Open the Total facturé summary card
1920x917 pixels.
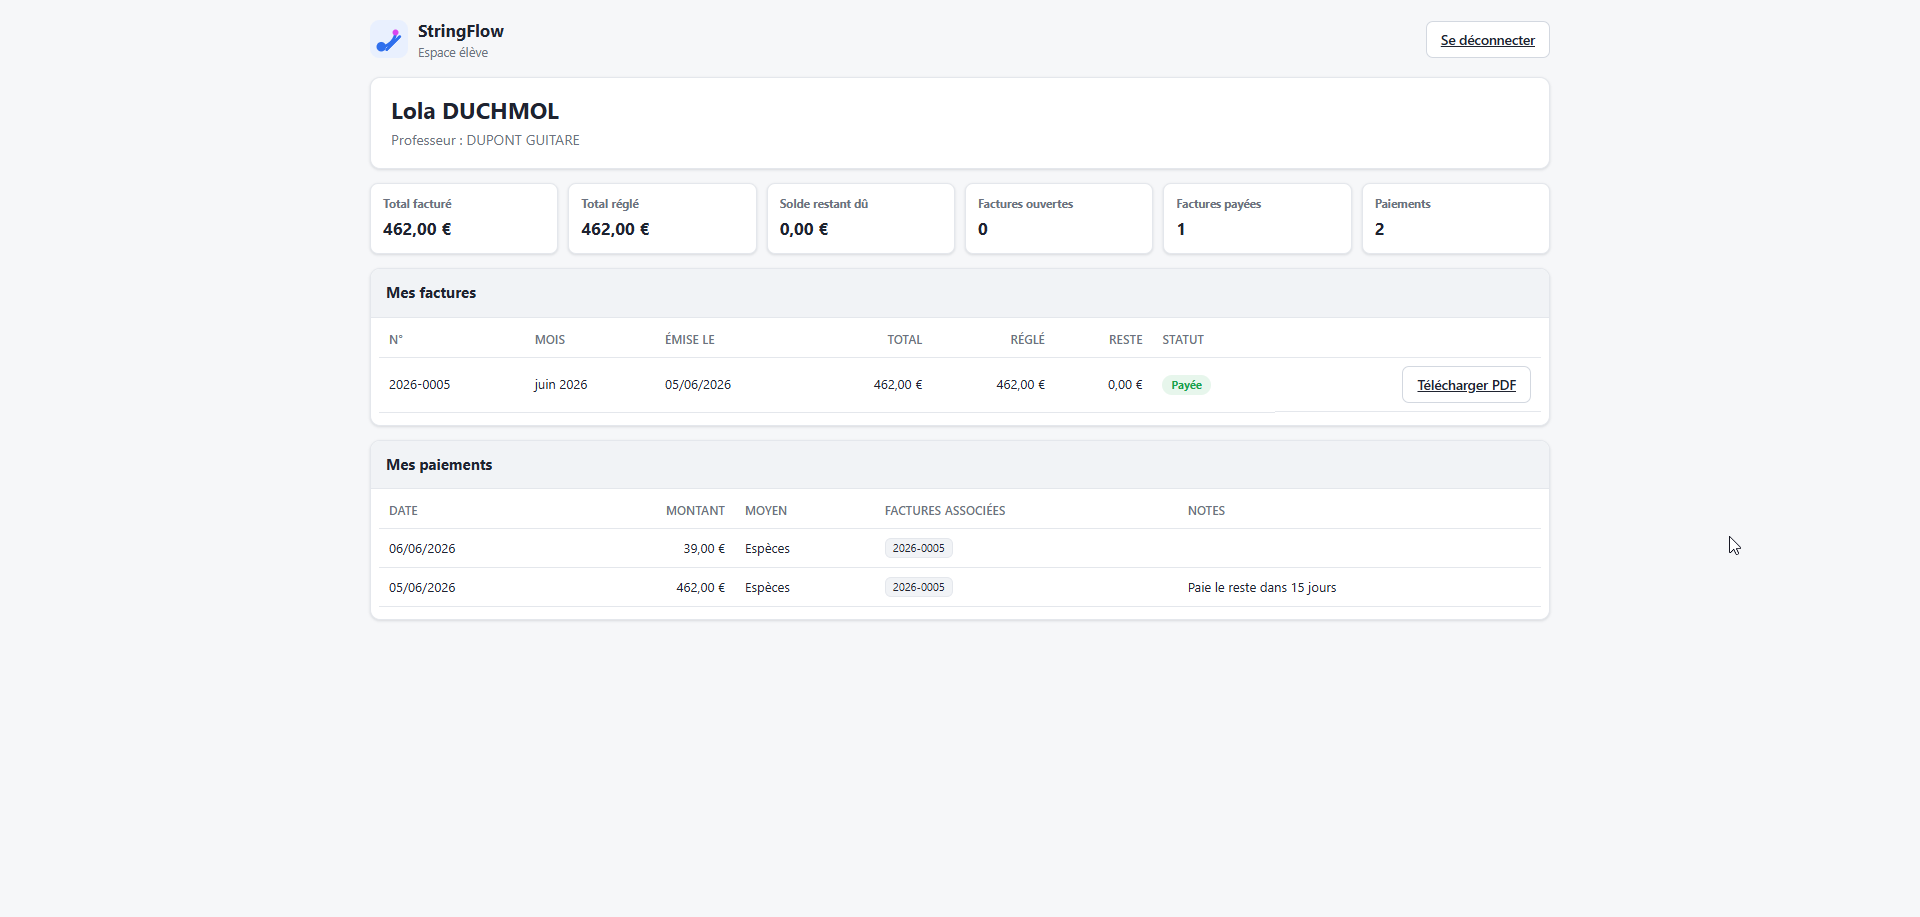[x=464, y=218]
